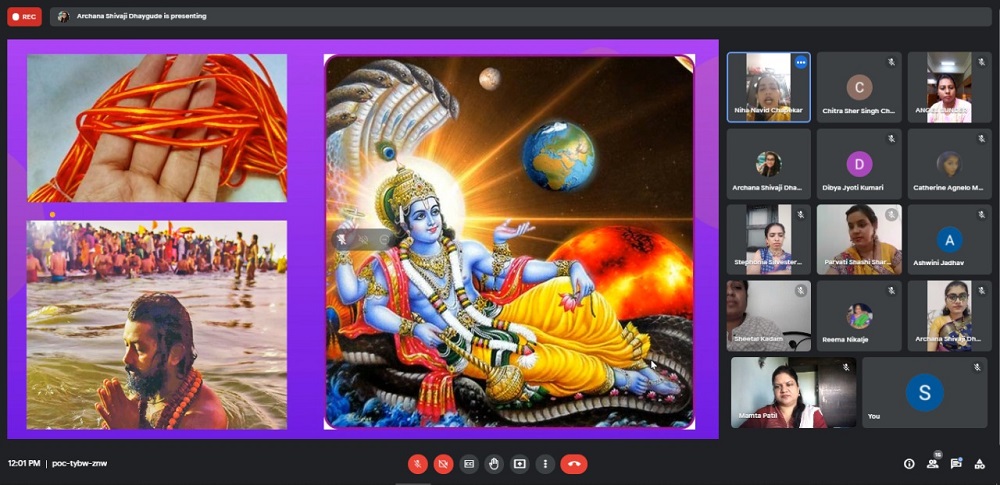1000x485 pixels.
Task: Select Niha Navid Chapekar's video tile
Action: click(768, 87)
